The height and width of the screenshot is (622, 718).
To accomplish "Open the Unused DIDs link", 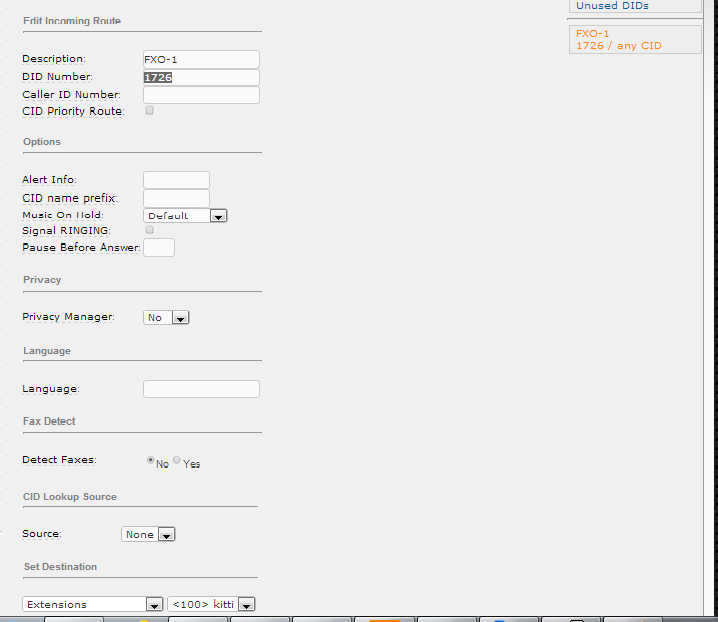I will click(x=612, y=6).
